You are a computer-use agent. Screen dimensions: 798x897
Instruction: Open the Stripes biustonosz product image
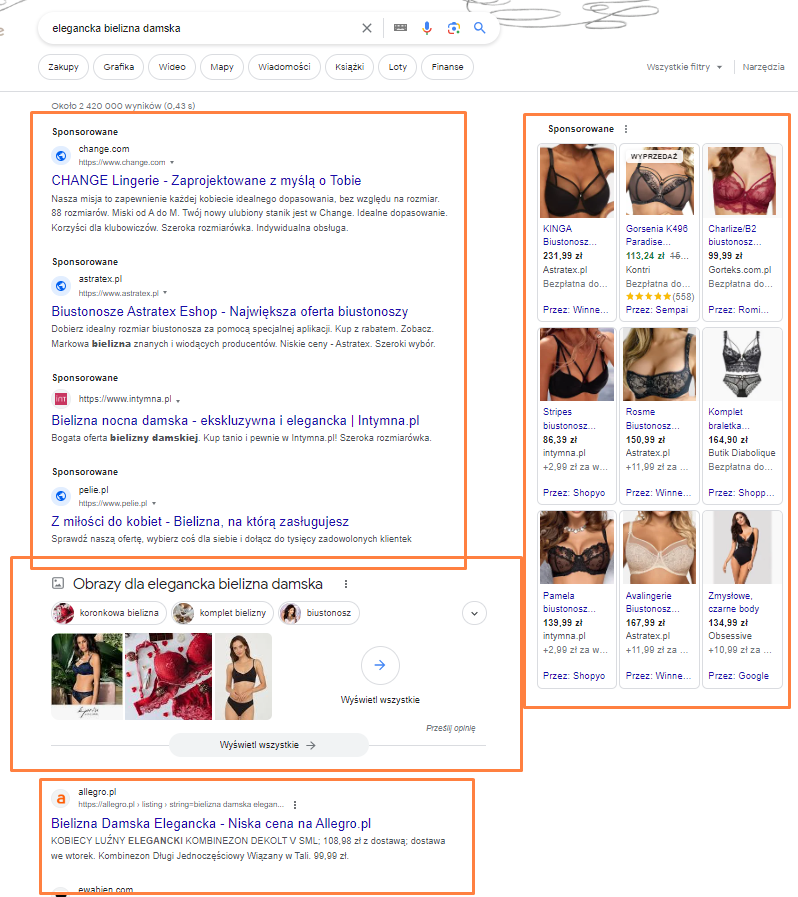577,364
